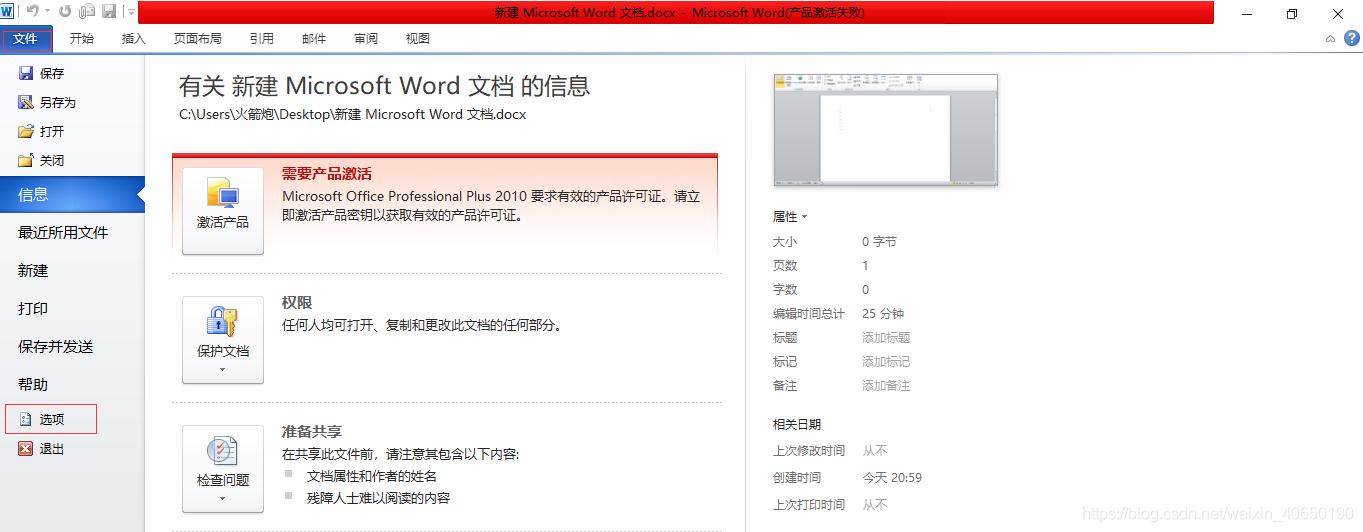The width and height of the screenshot is (1363, 532).
Task: Click the 编辑时间总计 value '25 分钟'
Action: [x=883, y=314]
